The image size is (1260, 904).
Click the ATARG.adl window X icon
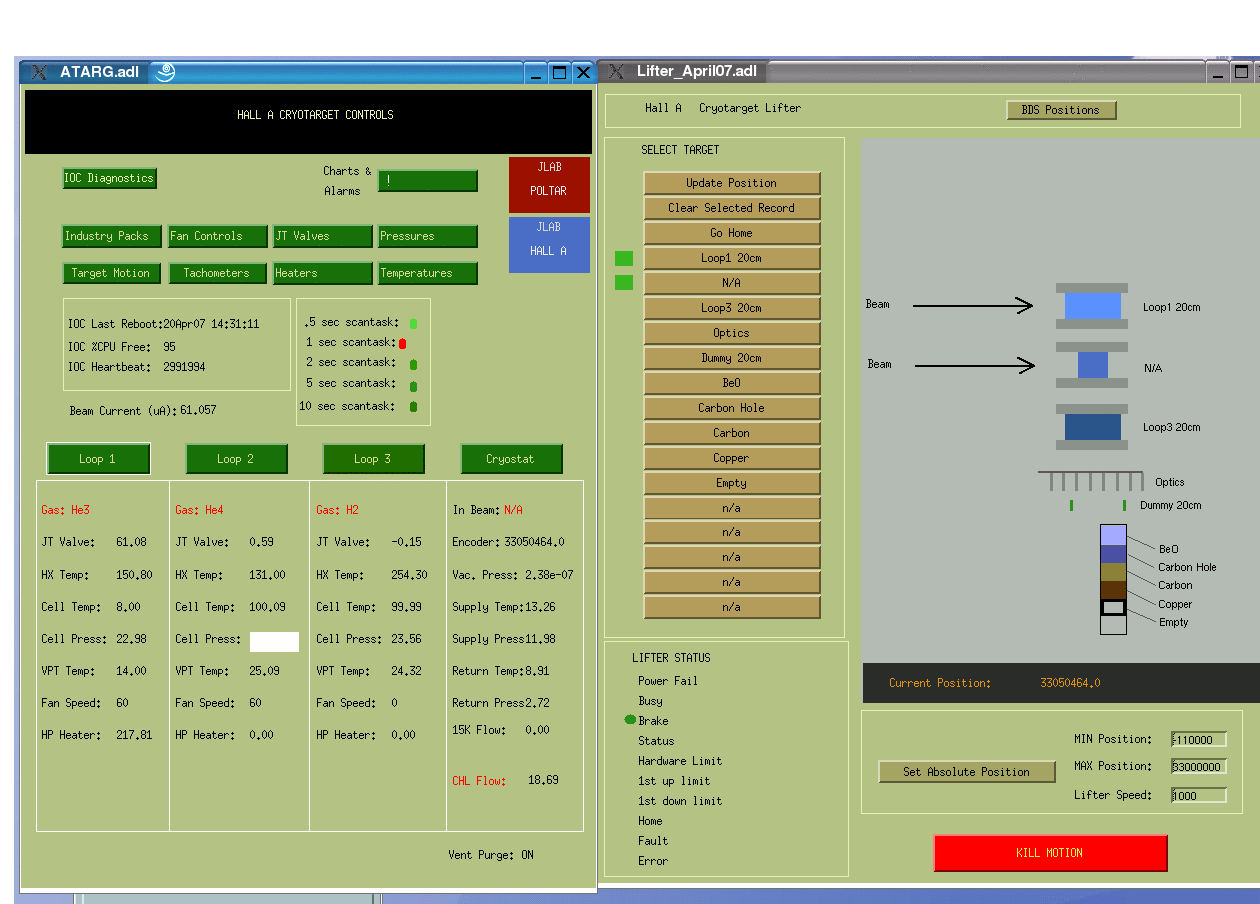(40, 72)
